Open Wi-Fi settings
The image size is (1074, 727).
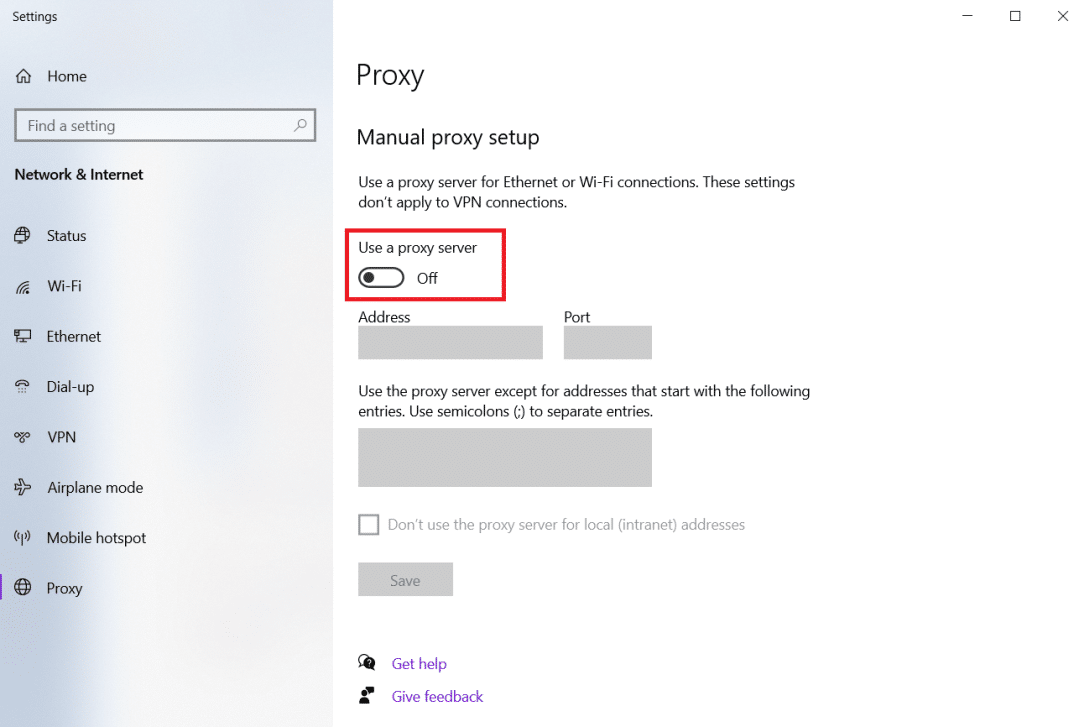tap(64, 286)
